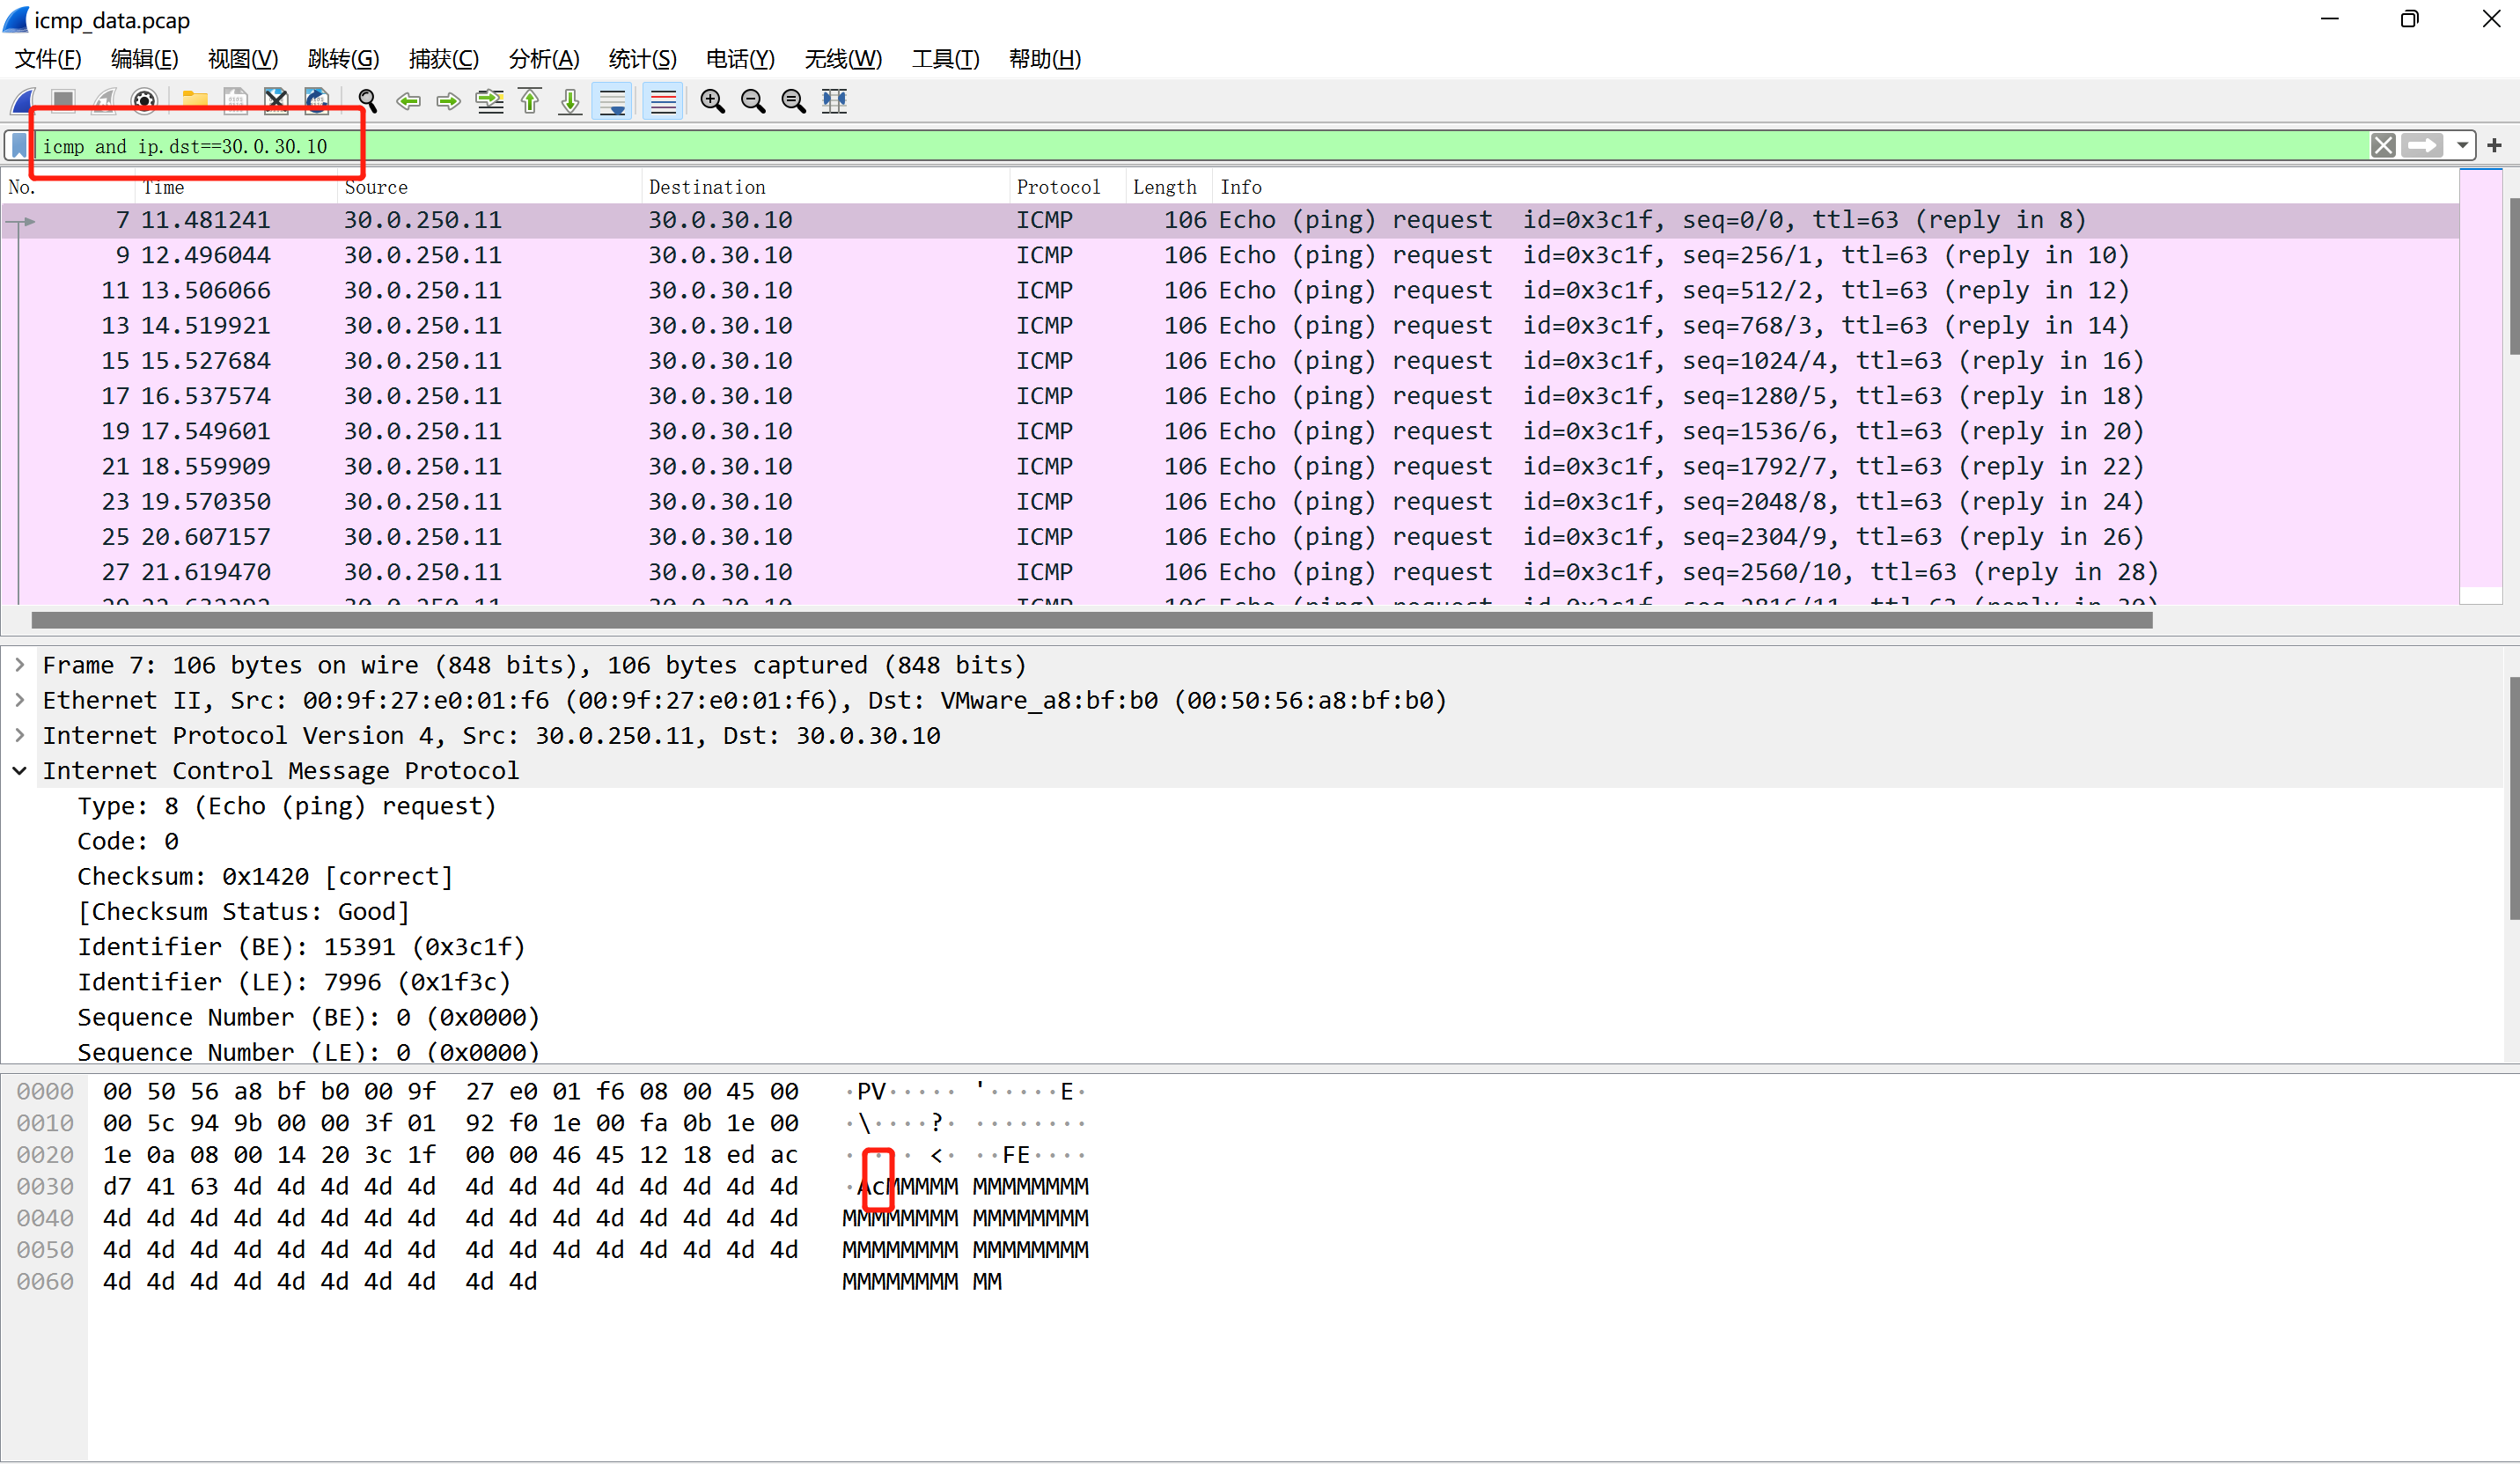The image size is (2520, 1464).
Task: Jump to last packet icon
Action: [x=570, y=101]
